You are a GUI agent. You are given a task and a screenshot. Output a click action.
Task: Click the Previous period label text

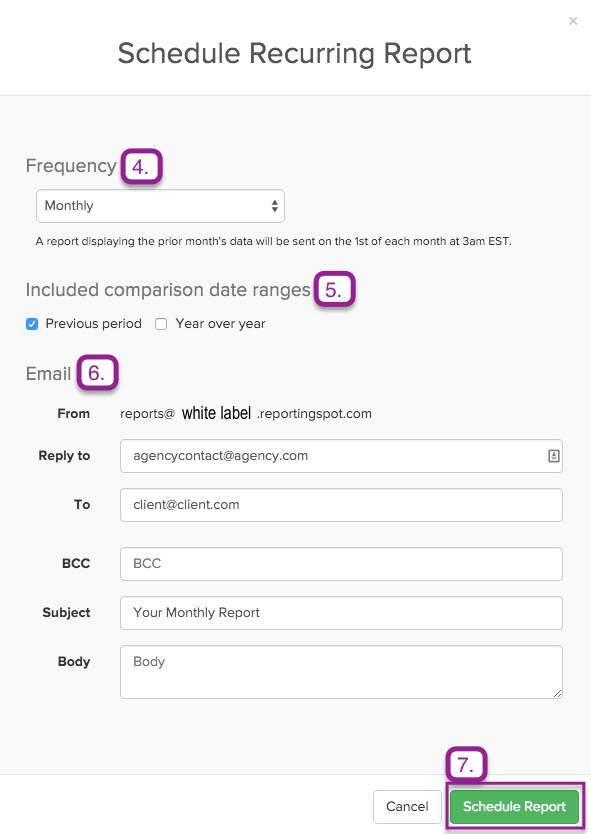point(94,324)
